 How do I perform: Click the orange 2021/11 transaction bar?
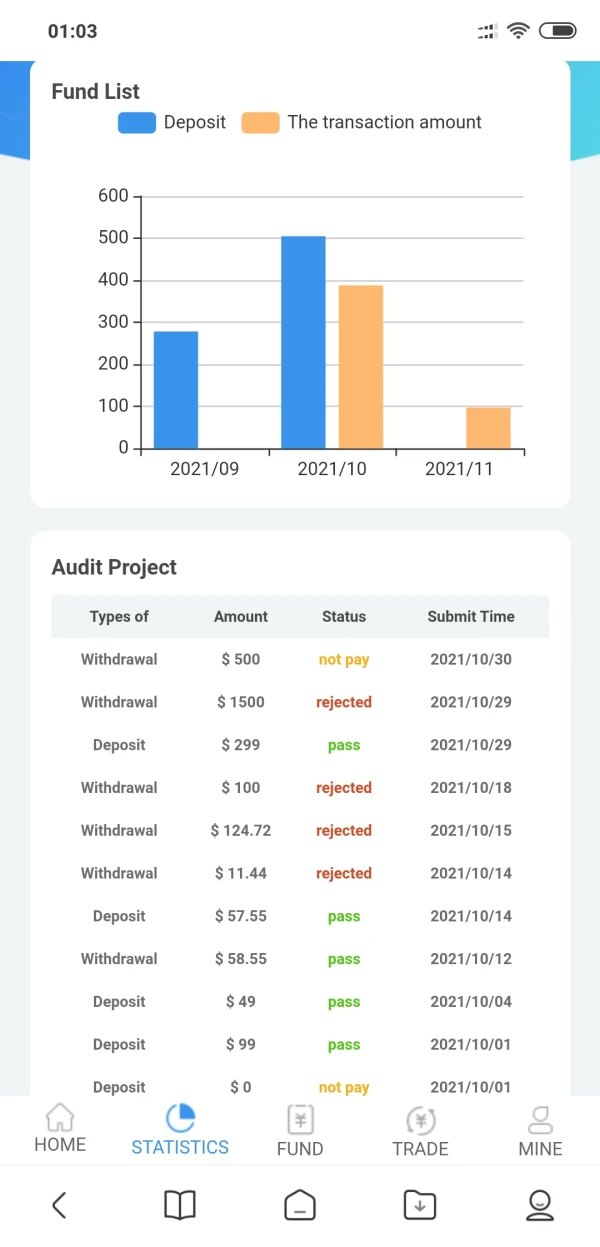pos(488,428)
